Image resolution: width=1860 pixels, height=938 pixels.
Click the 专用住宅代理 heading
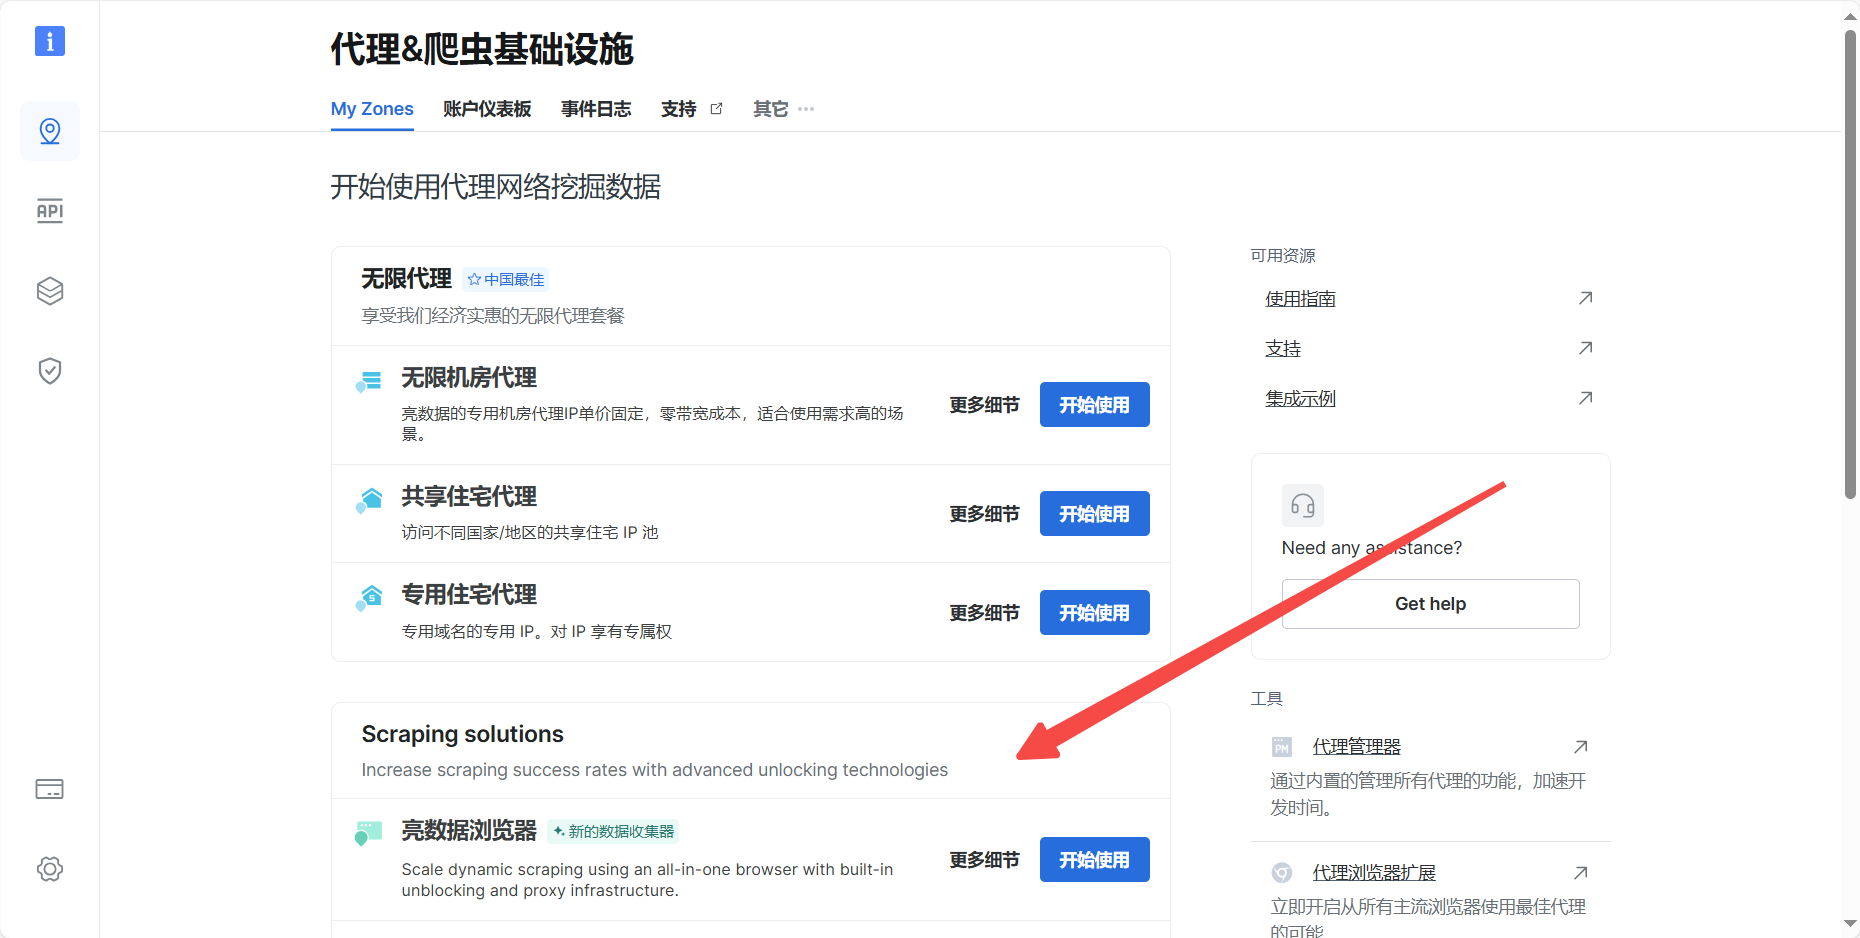[469, 595]
